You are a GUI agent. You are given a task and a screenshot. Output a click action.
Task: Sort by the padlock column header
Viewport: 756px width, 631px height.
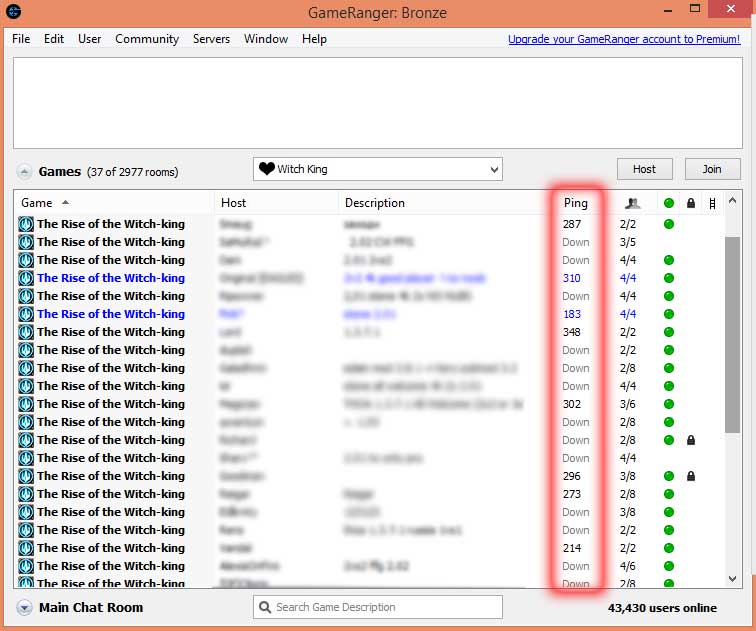690,203
